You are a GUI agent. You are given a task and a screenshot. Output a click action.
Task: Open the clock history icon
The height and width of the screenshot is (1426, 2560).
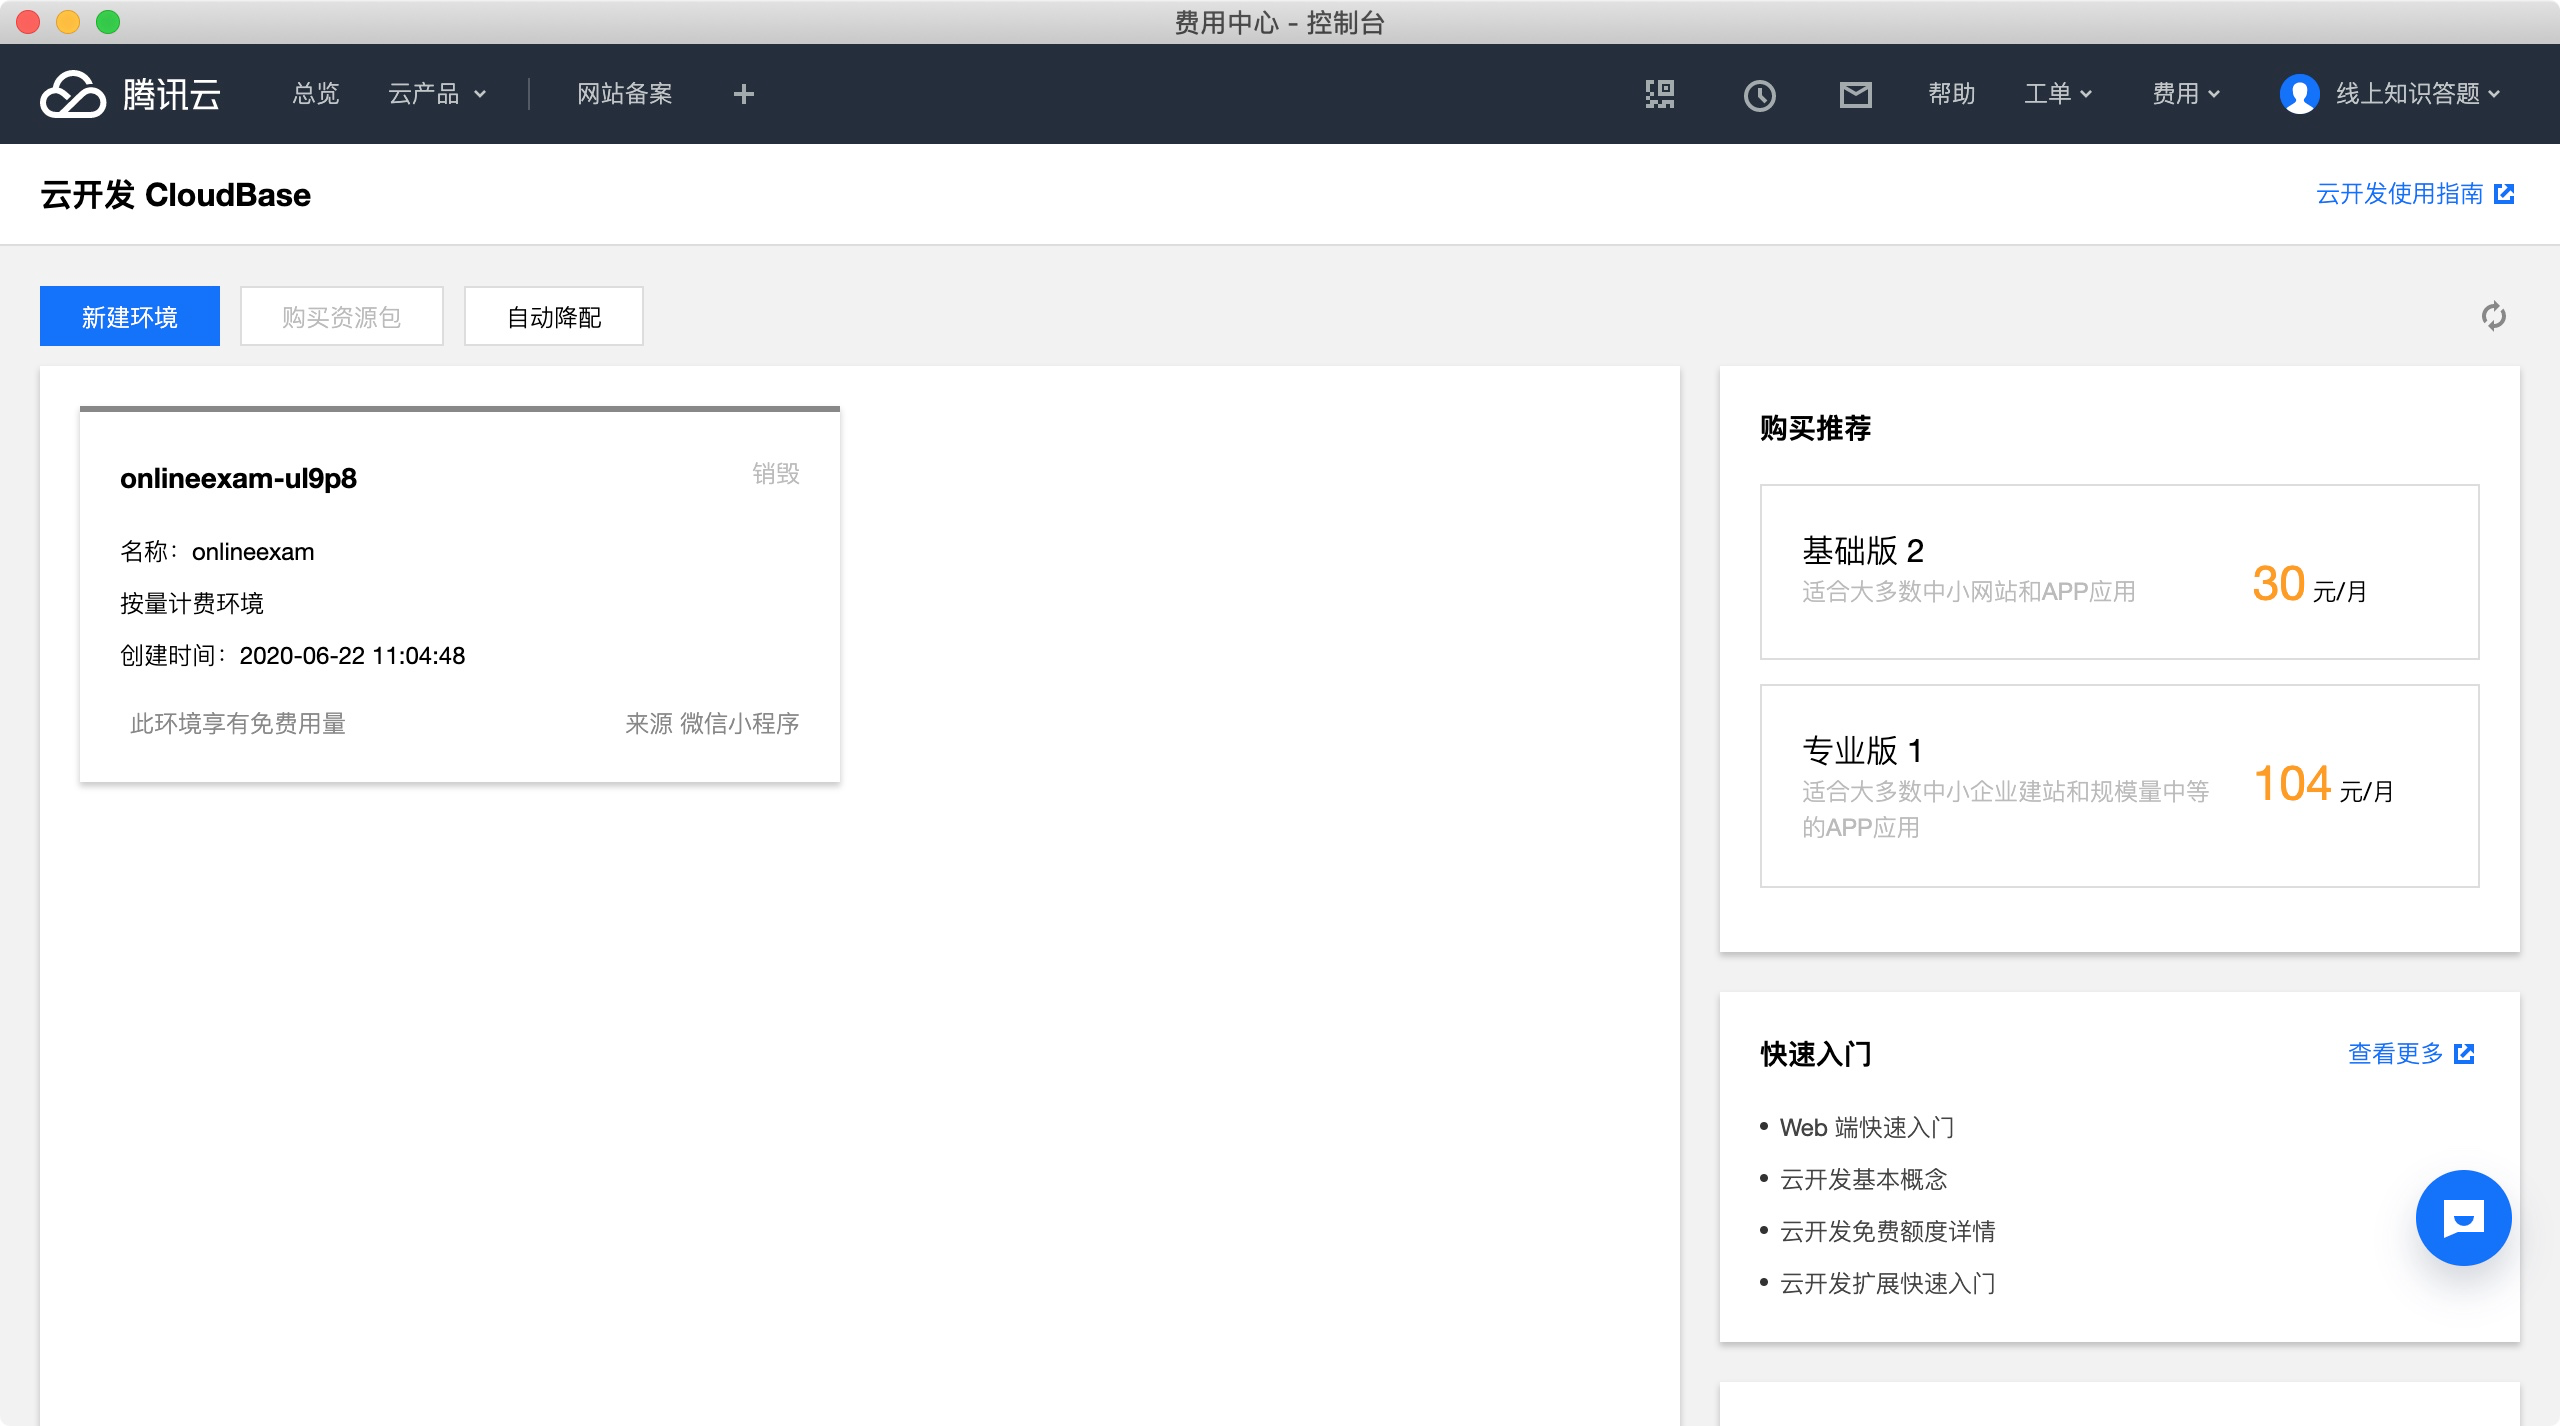1759,95
